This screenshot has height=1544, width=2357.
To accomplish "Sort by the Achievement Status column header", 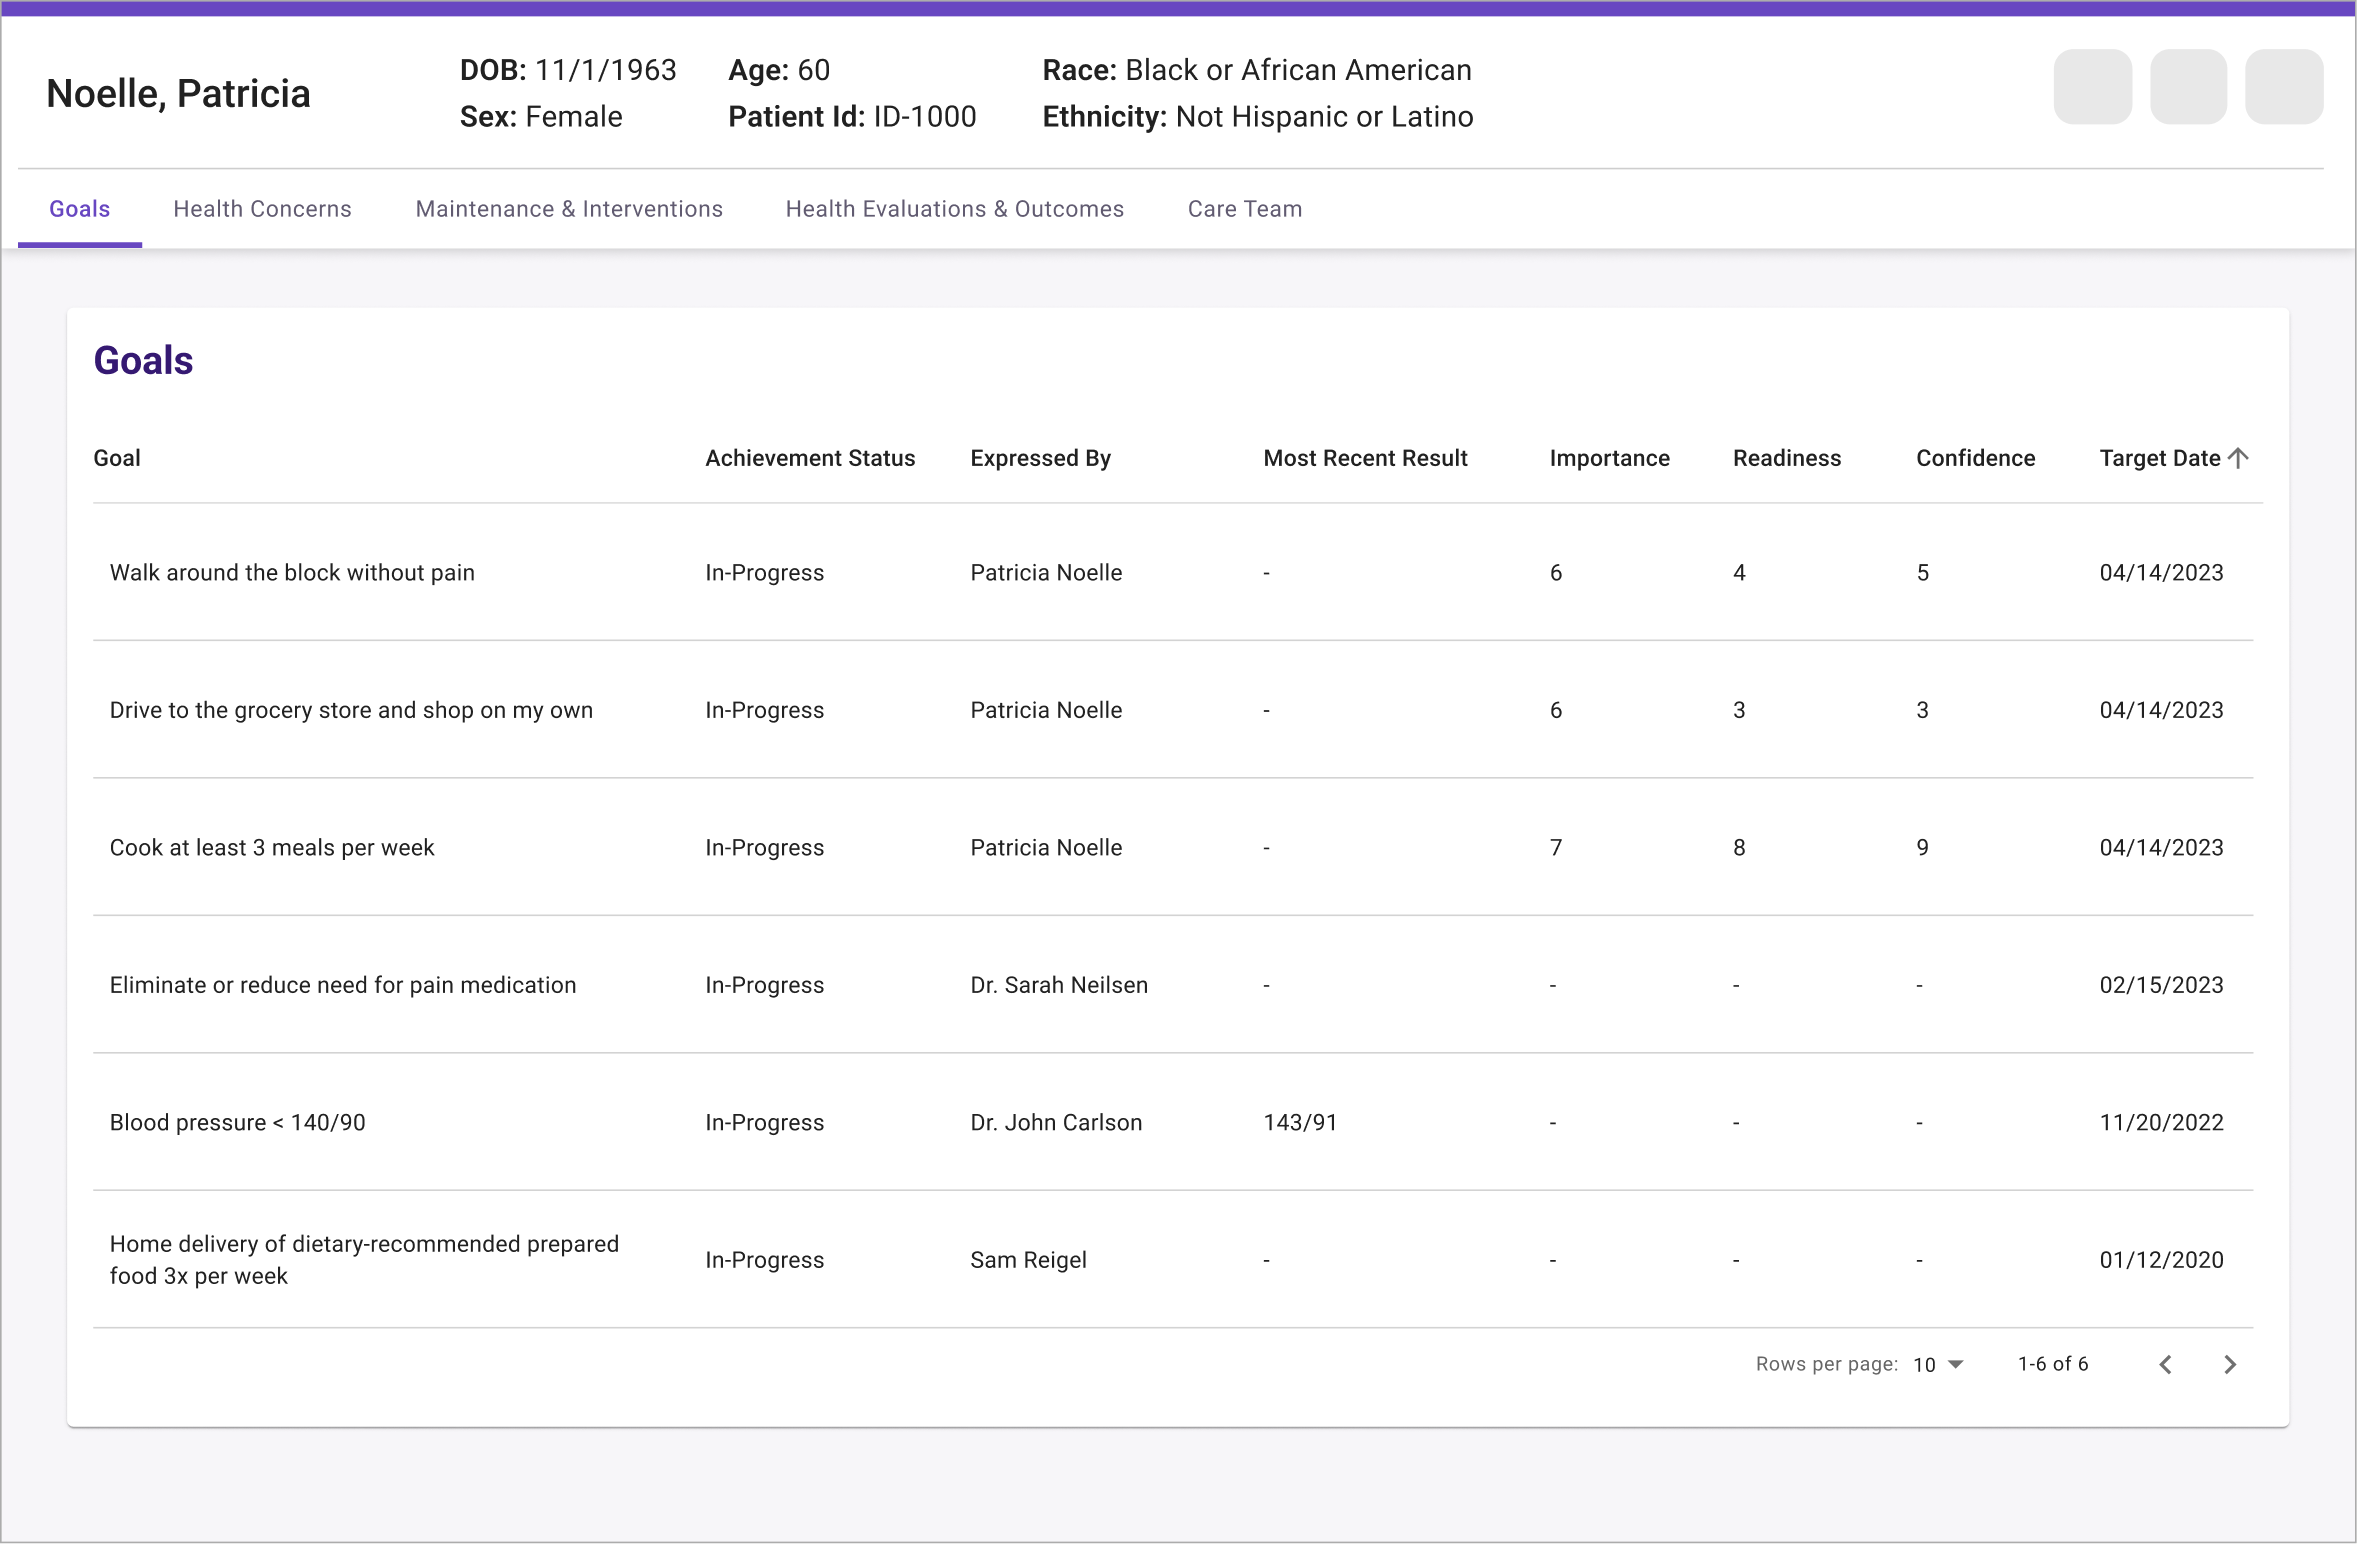I will [810, 458].
